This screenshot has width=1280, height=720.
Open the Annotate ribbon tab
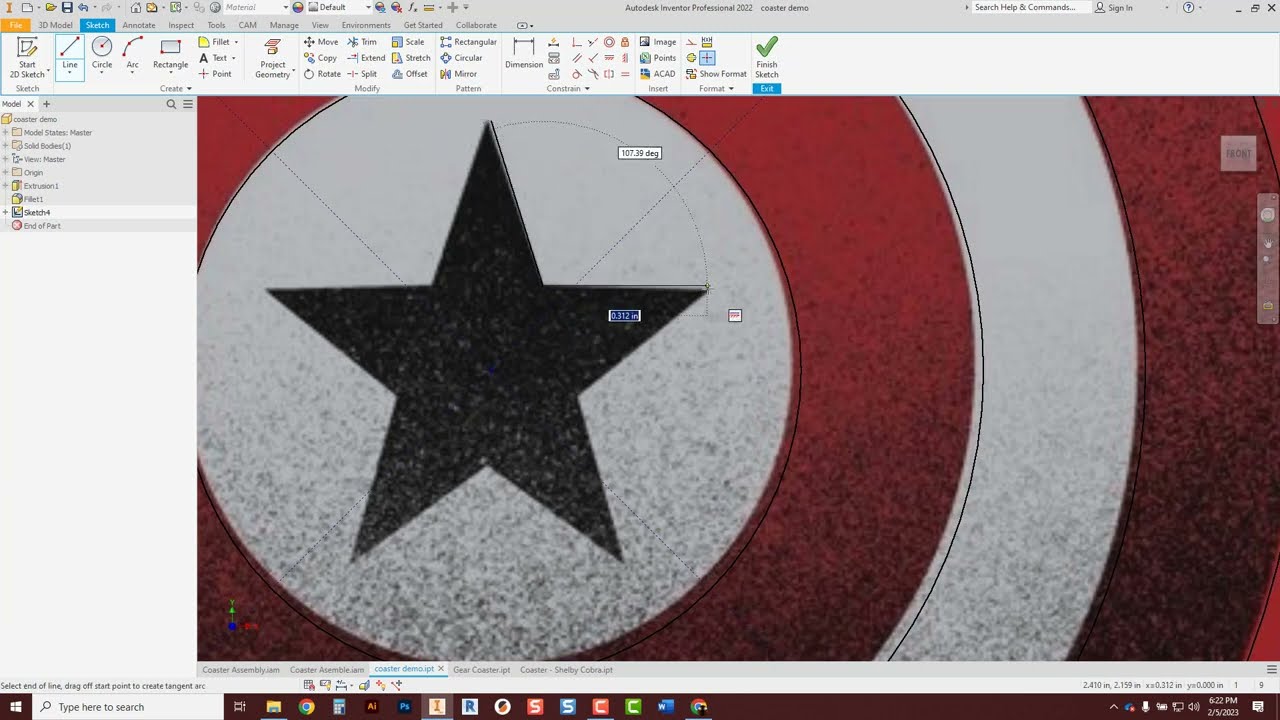139,25
